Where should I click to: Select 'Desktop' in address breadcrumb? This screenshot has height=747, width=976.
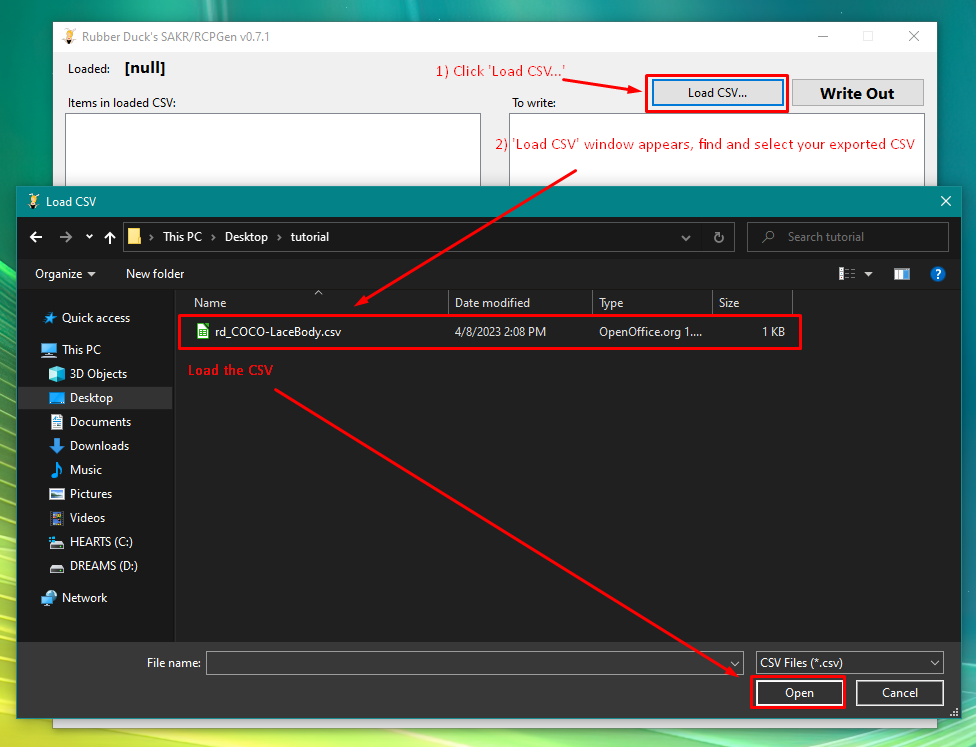(246, 237)
